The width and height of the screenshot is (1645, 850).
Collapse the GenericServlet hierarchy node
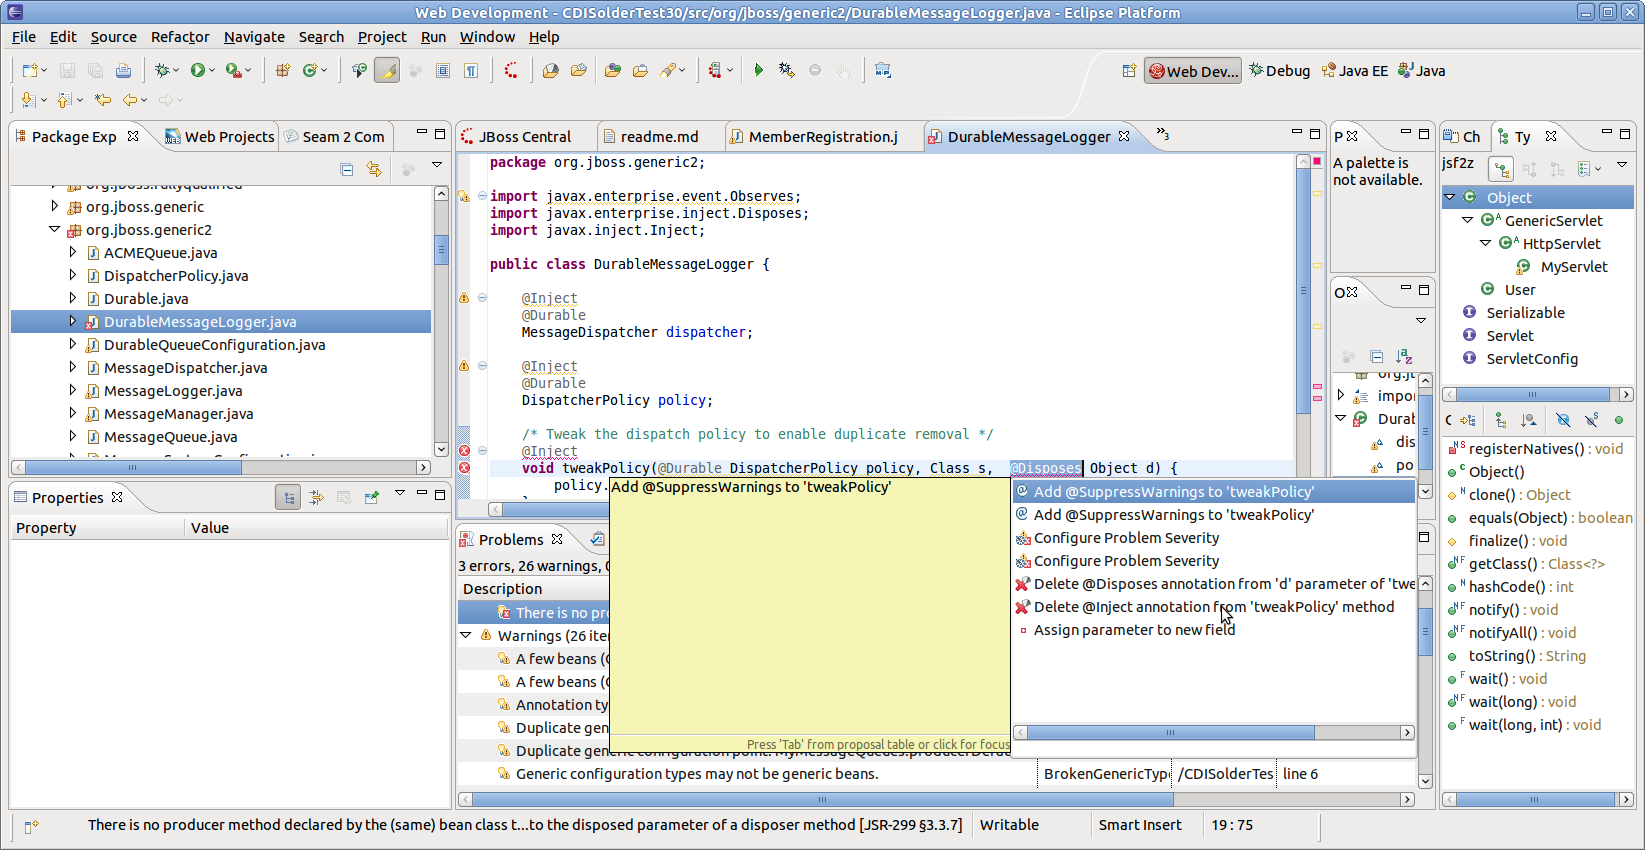[x=1468, y=220]
